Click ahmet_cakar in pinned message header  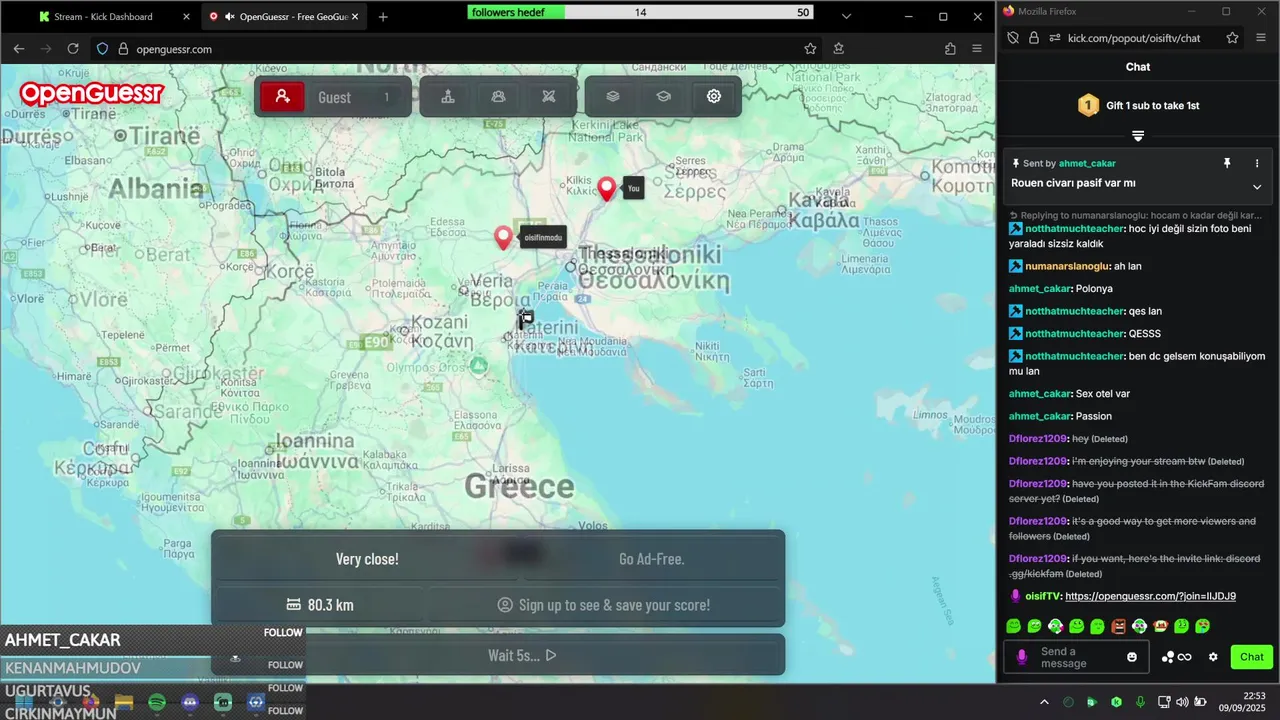coord(1087,163)
